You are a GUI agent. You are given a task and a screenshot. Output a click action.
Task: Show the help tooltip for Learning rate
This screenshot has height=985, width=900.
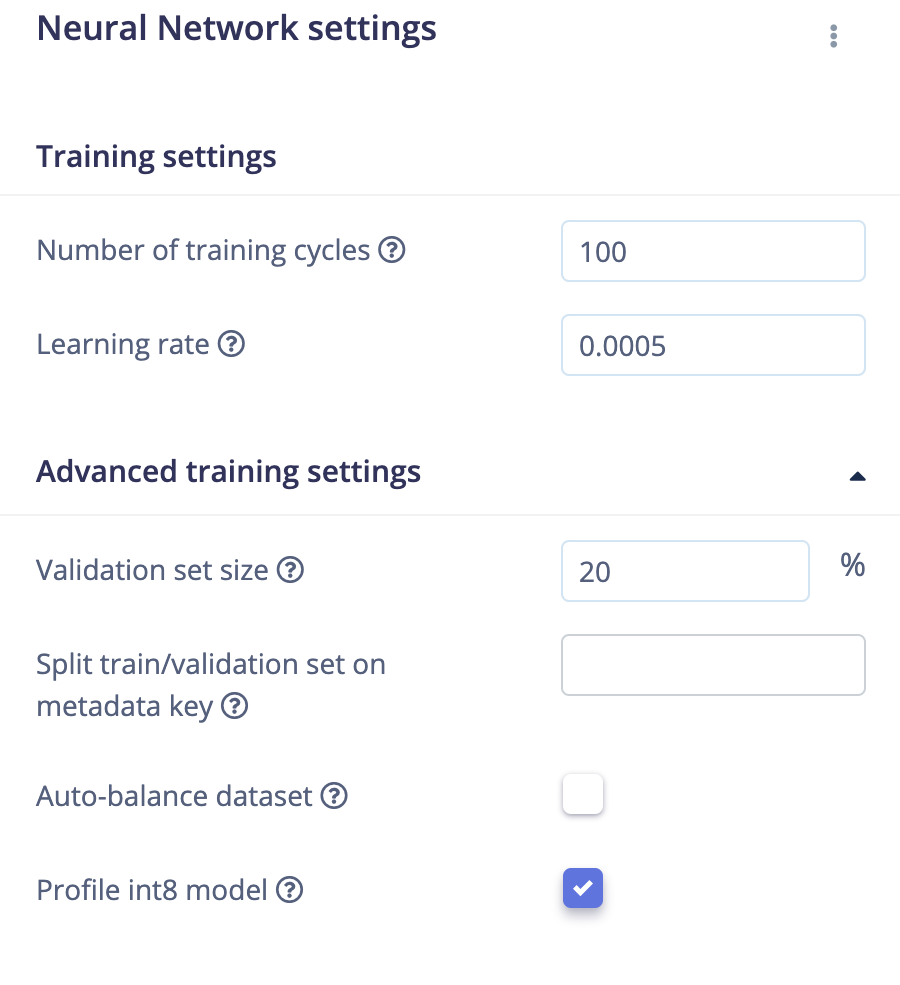231,344
